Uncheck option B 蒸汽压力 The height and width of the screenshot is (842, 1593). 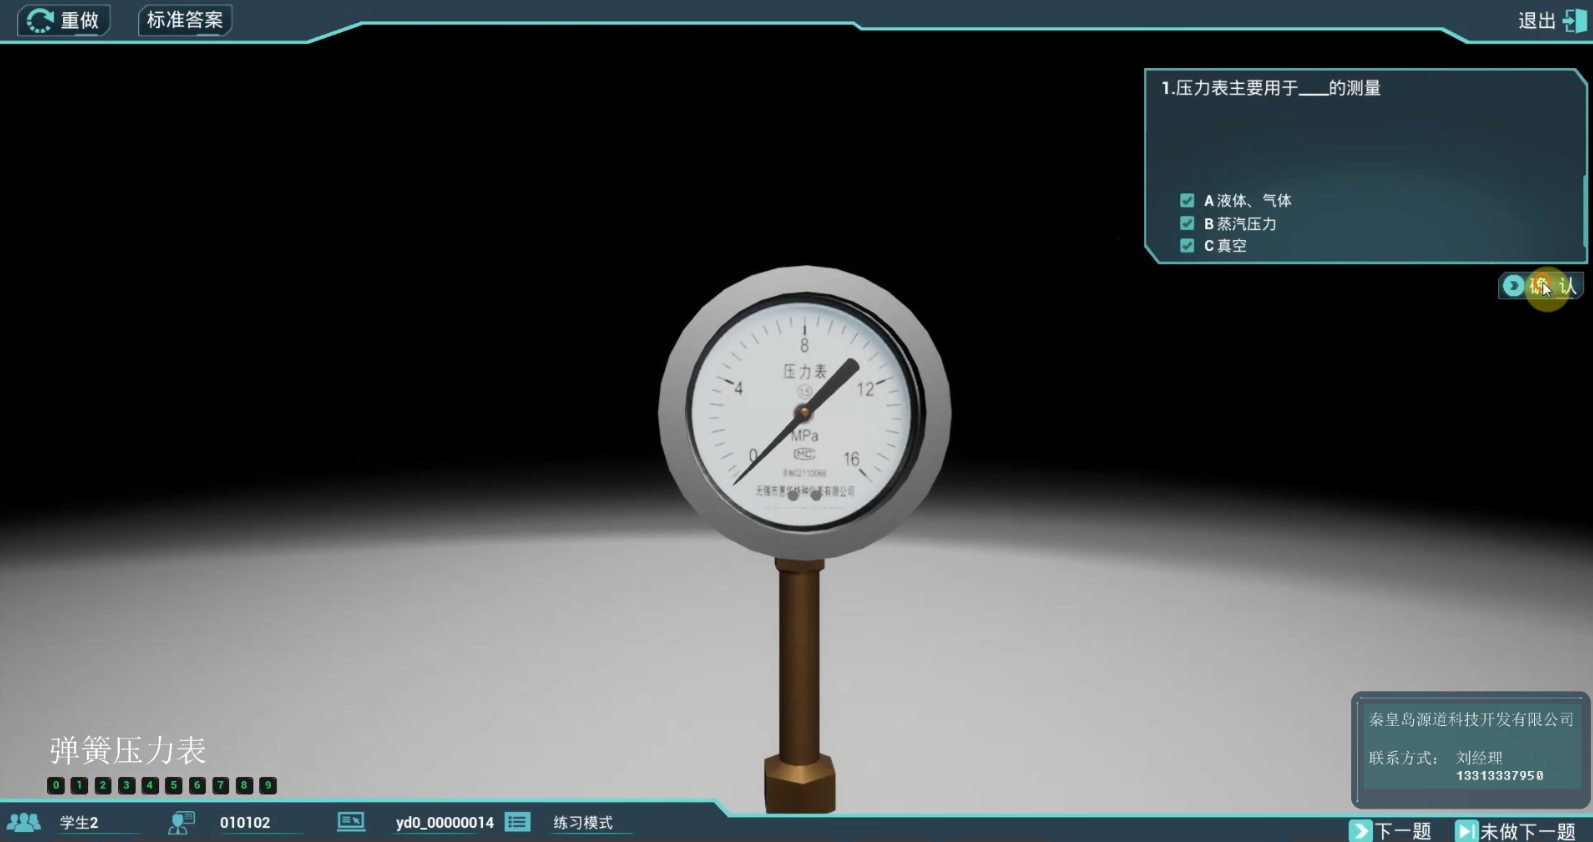(1187, 224)
